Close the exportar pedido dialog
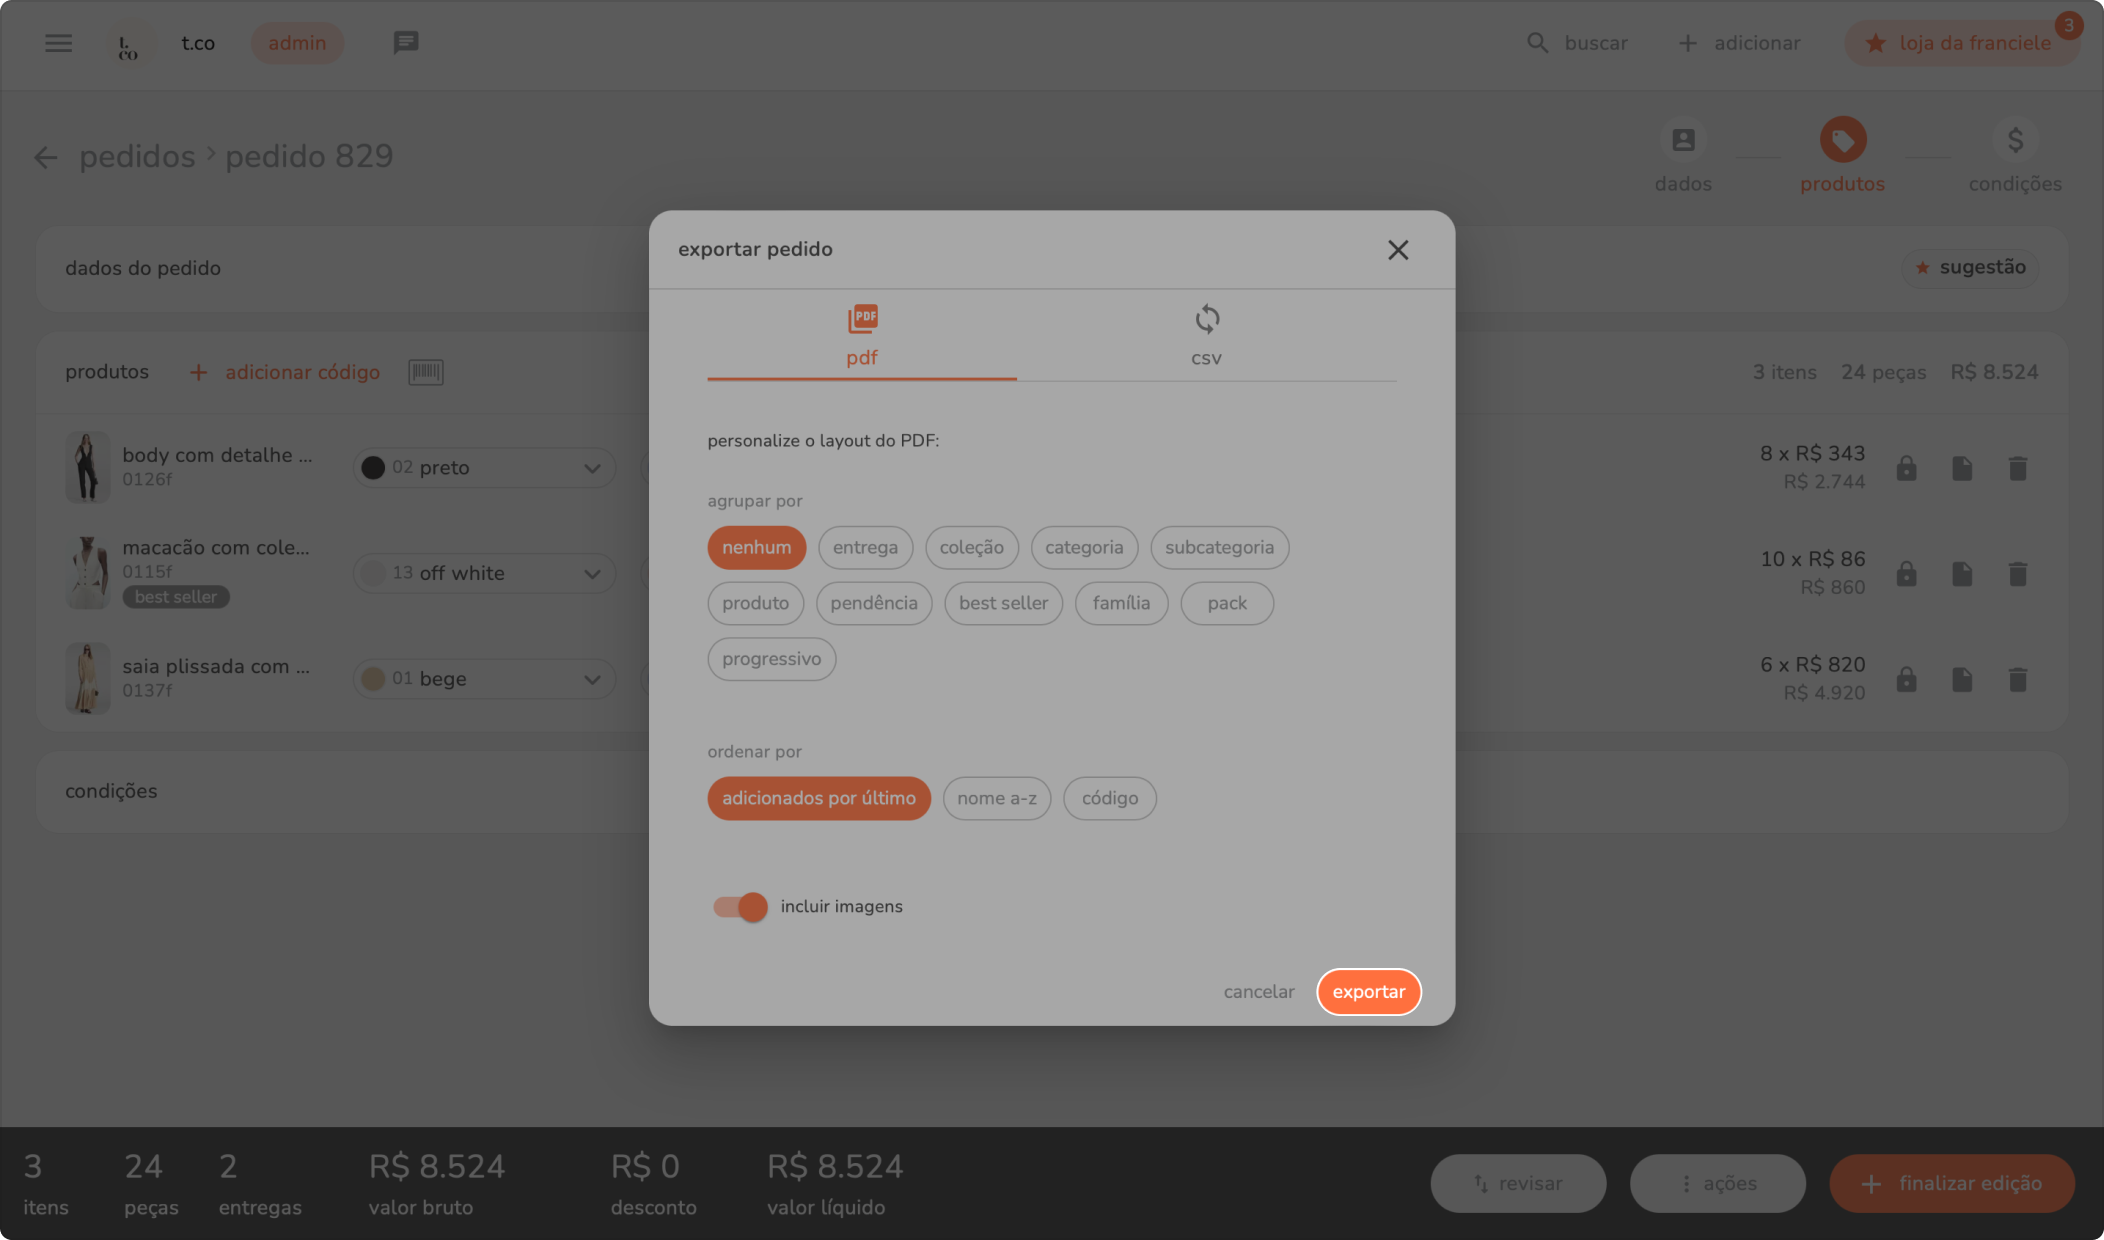The height and width of the screenshot is (1240, 2104). pos(1397,250)
